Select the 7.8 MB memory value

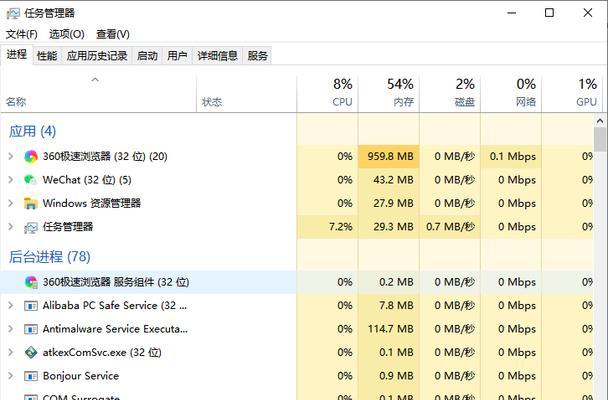pos(396,305)
